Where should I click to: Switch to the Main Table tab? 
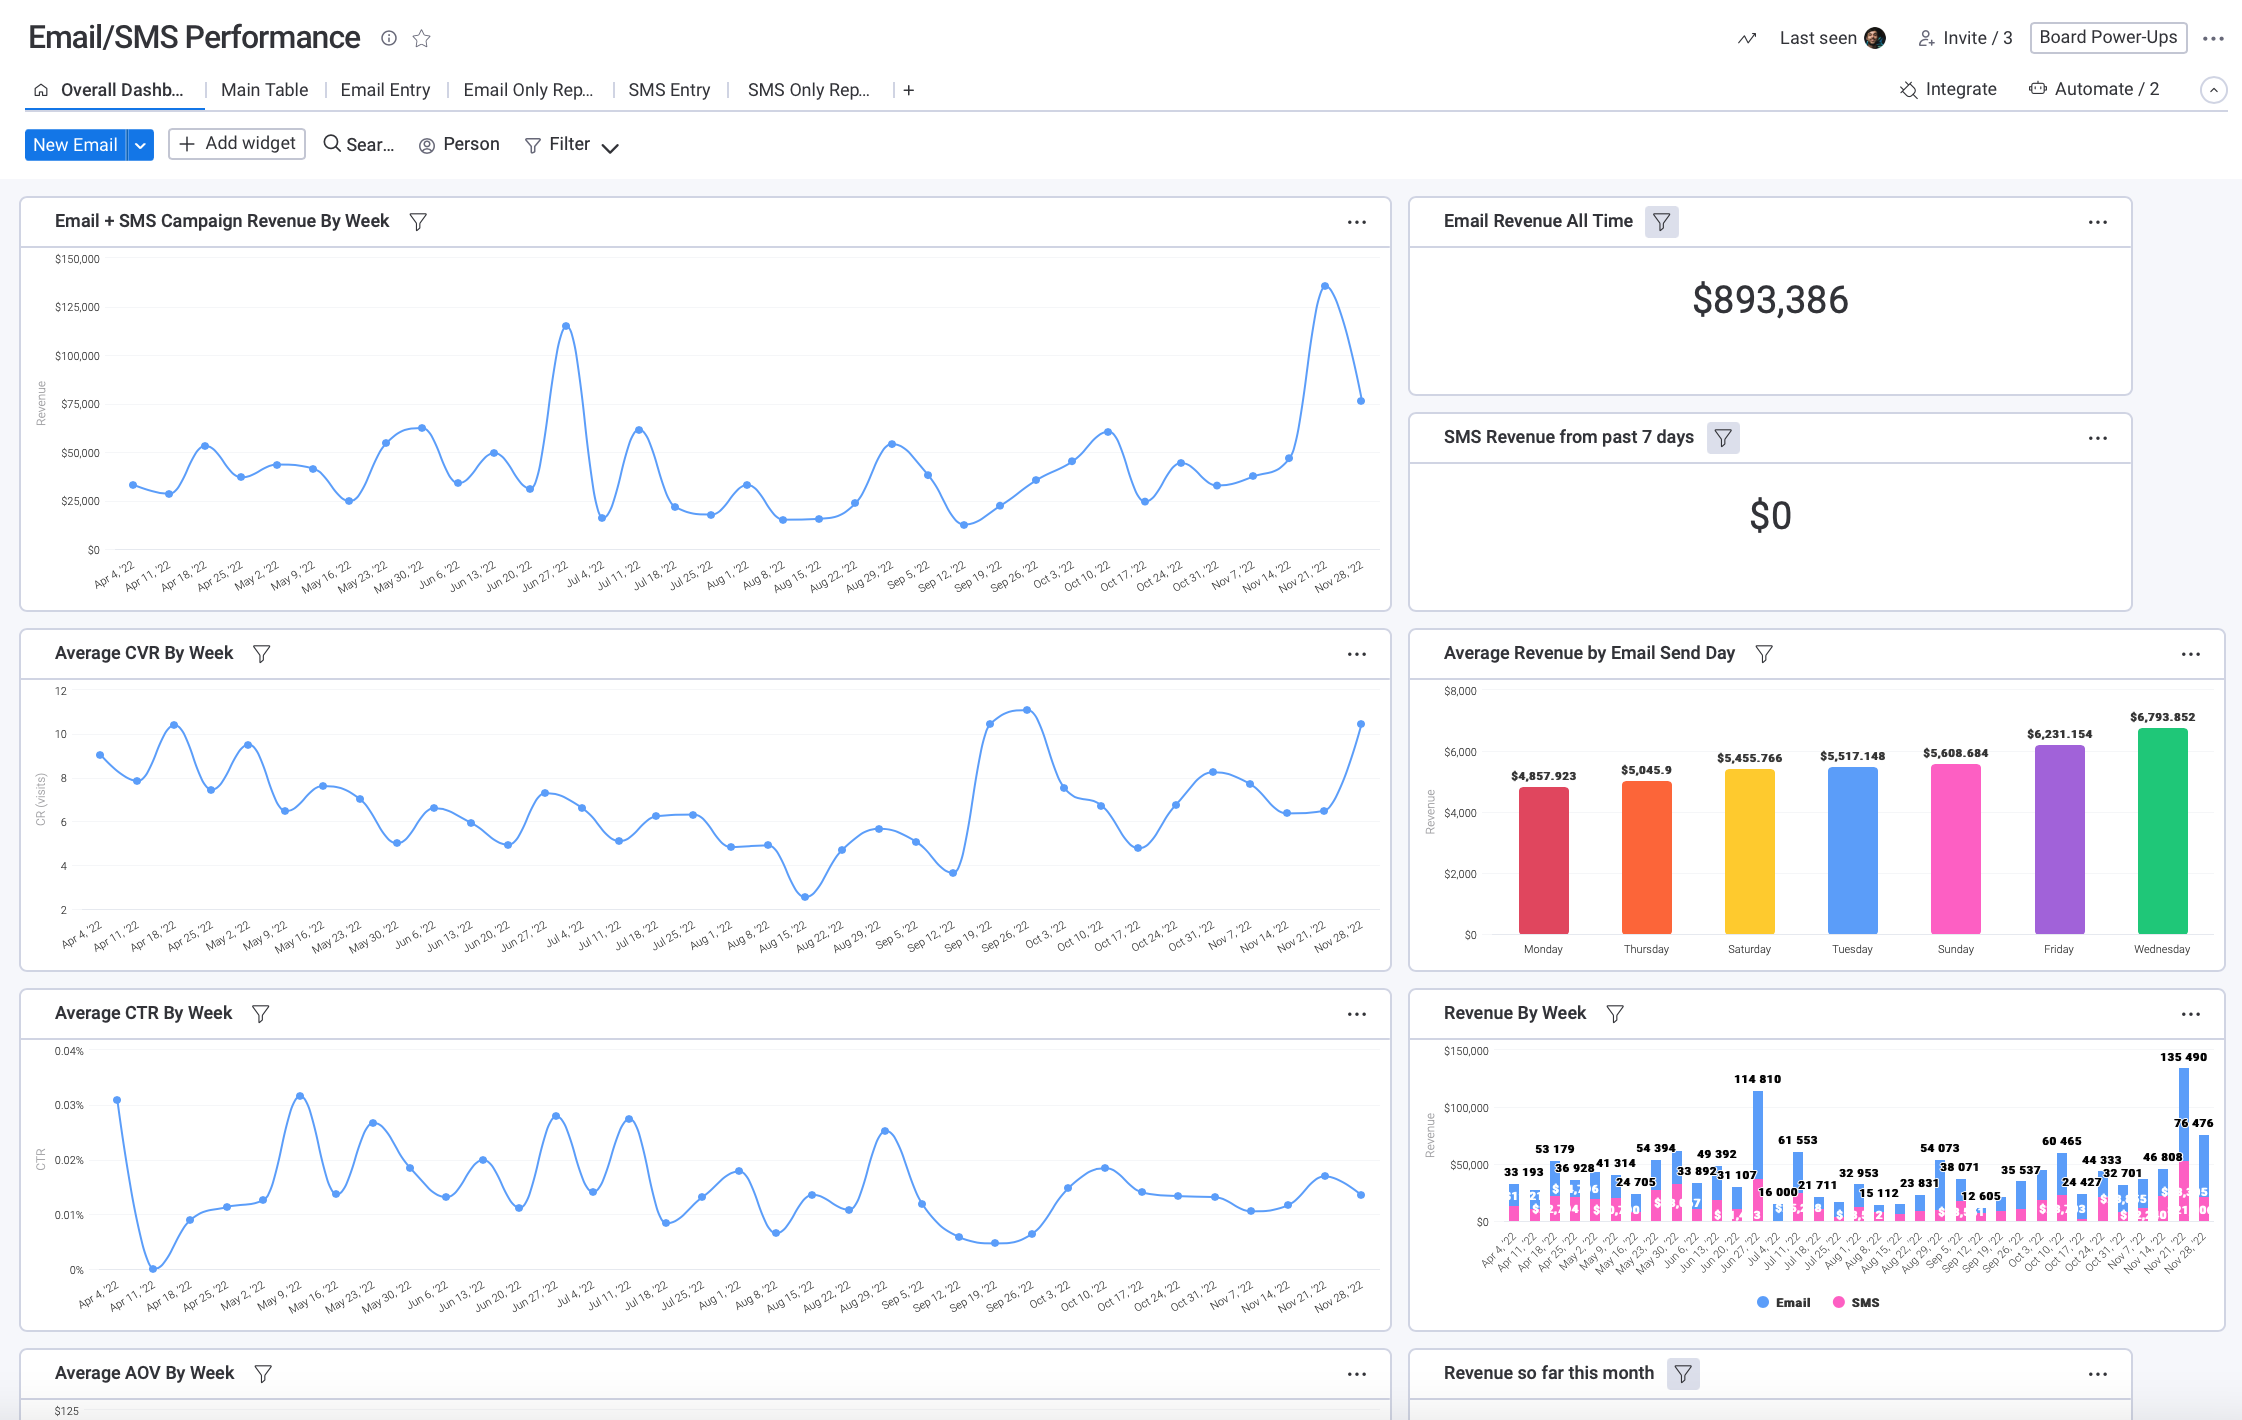(264, 90)
